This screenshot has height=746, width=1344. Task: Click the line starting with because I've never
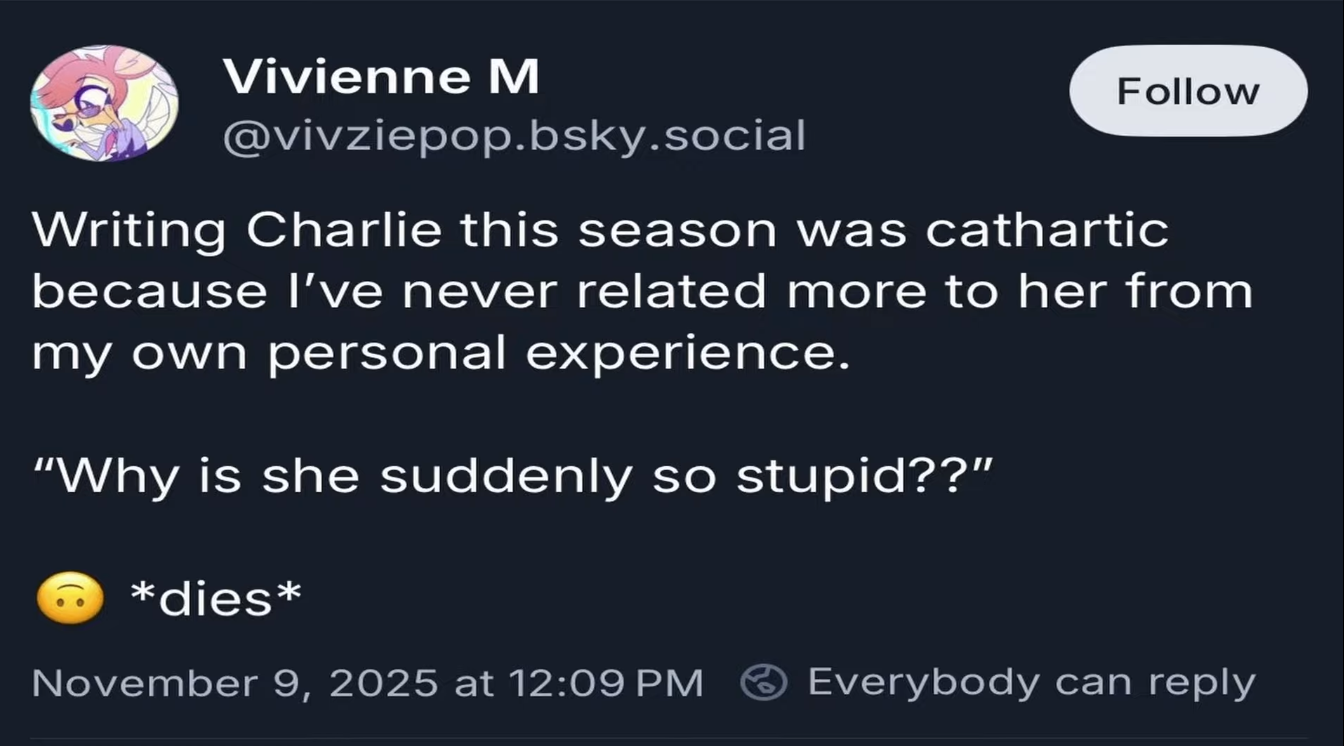click(641, 292)
